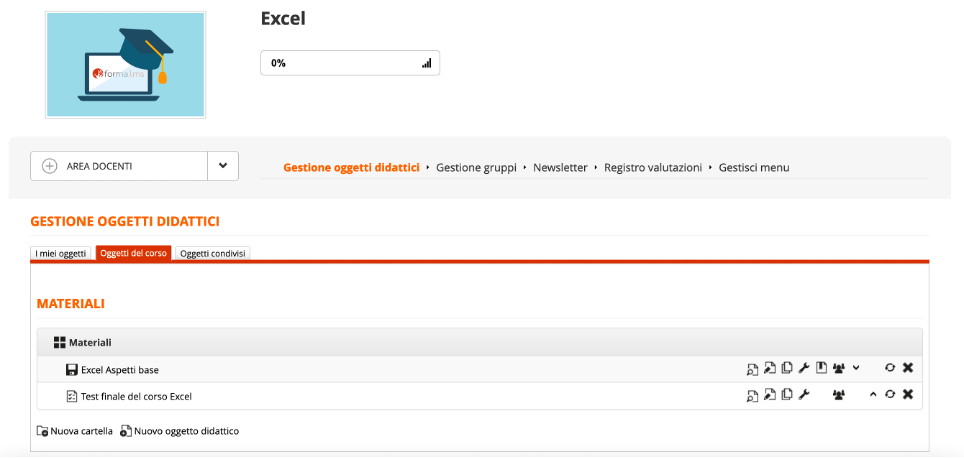Click the 0% course progress bar
Viewport: 964px width, 458px height.
coord(350,63)
